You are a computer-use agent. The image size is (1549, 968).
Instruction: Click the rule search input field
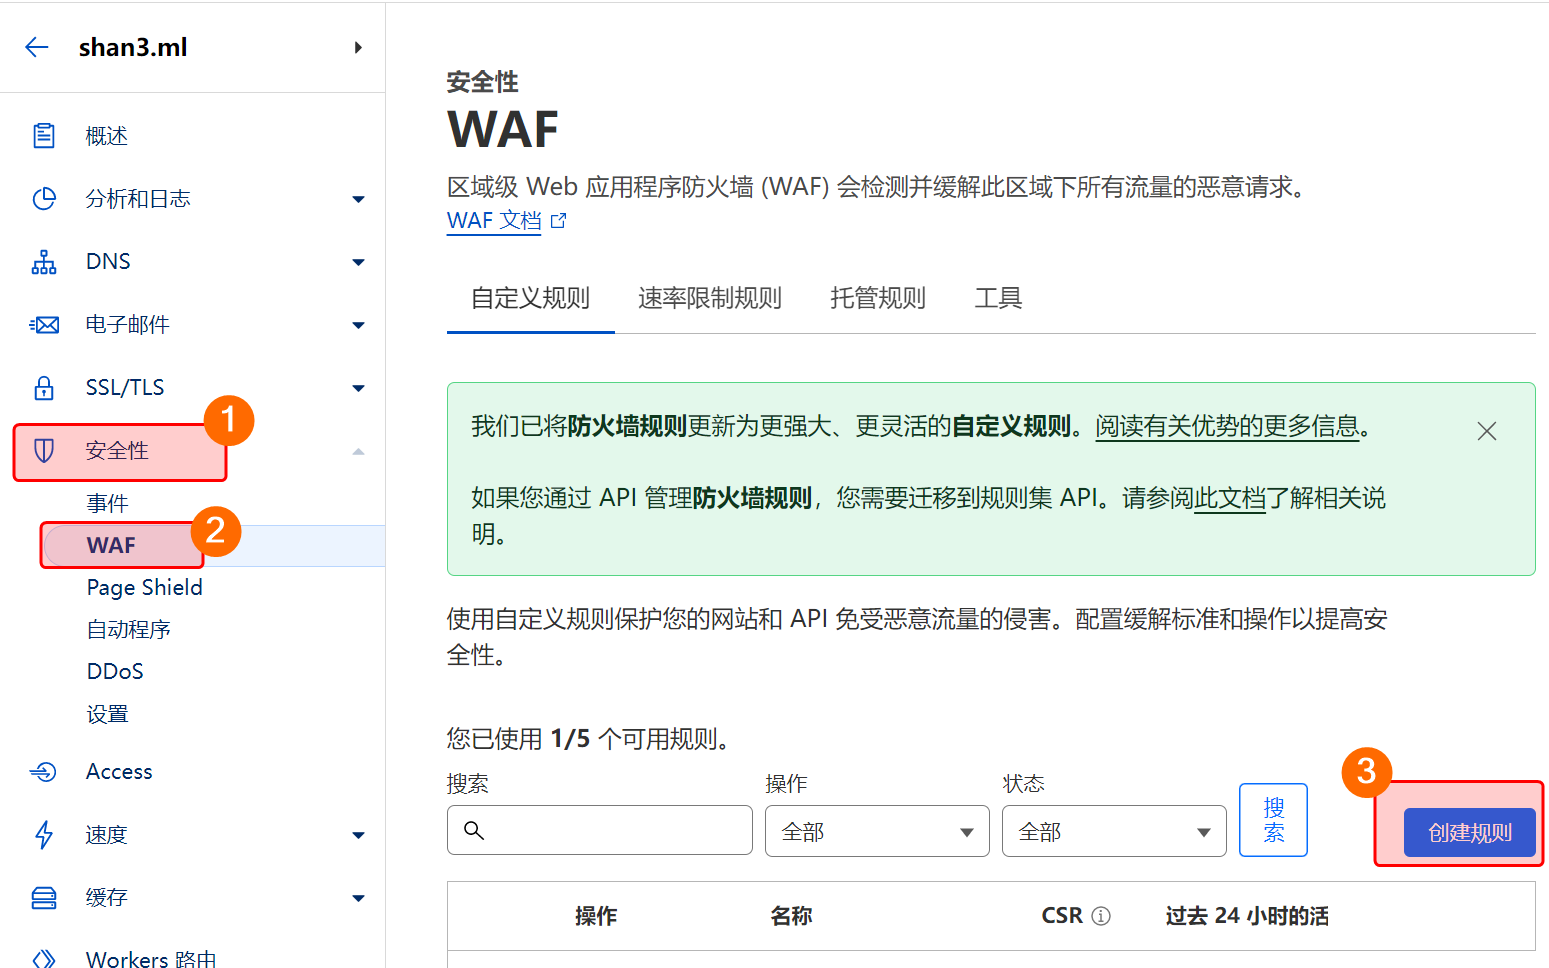[x=612, y=831]
